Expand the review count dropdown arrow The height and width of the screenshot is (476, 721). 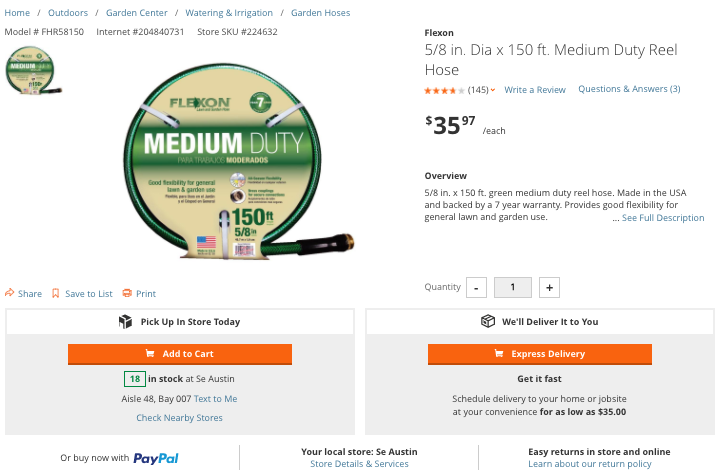click(493, 91)
